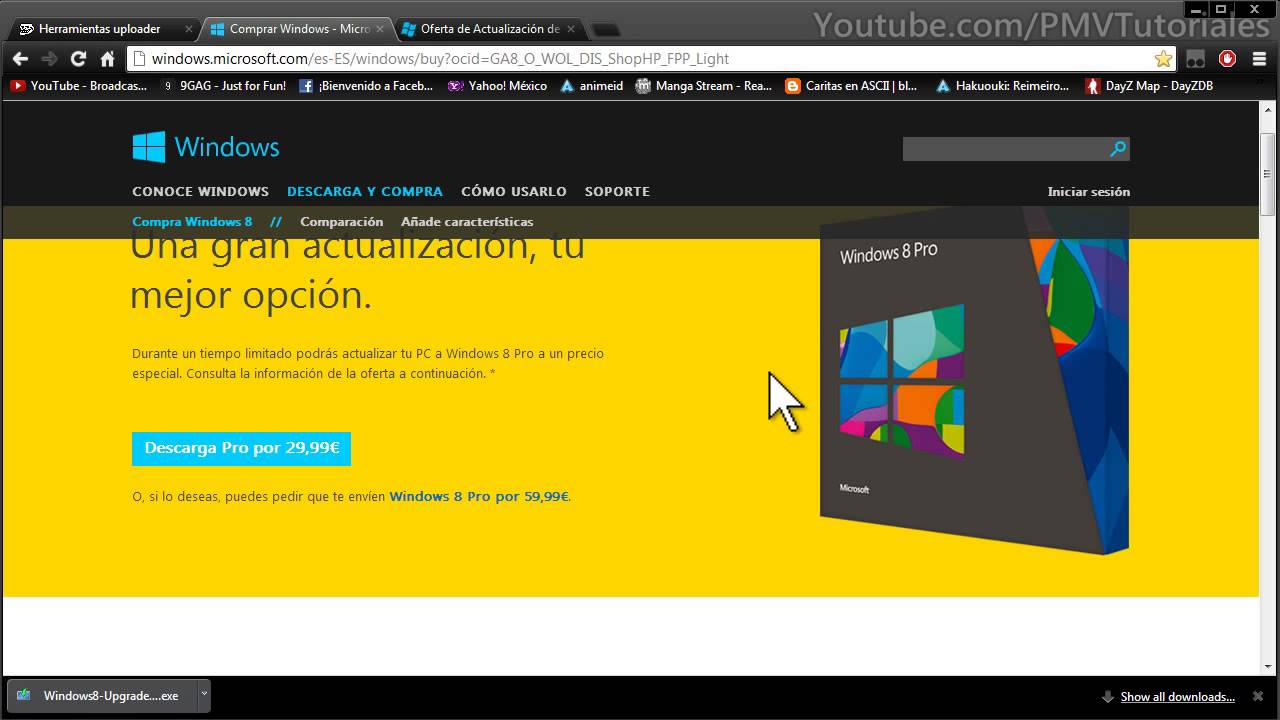Viewport: 1280px width, 720px height.
Task: Click the Windows 8 Pro box image
Action: tap(974, 382)
